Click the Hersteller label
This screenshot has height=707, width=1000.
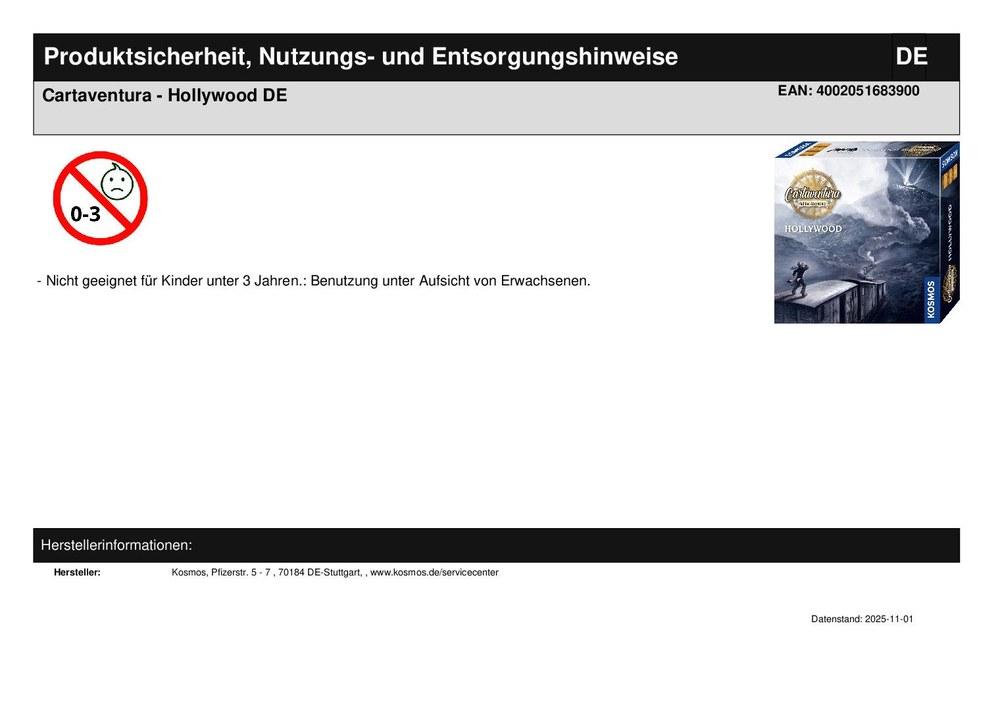[x=77, y=572]
